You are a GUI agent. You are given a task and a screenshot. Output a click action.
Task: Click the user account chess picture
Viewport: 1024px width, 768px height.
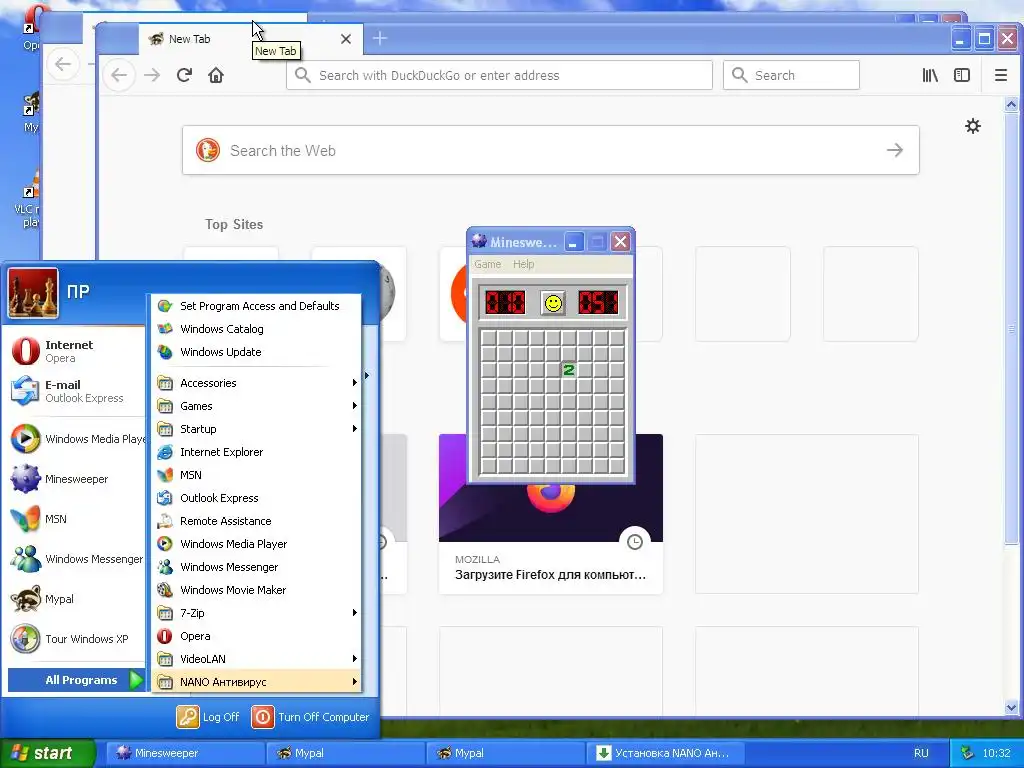pos(33,293)
